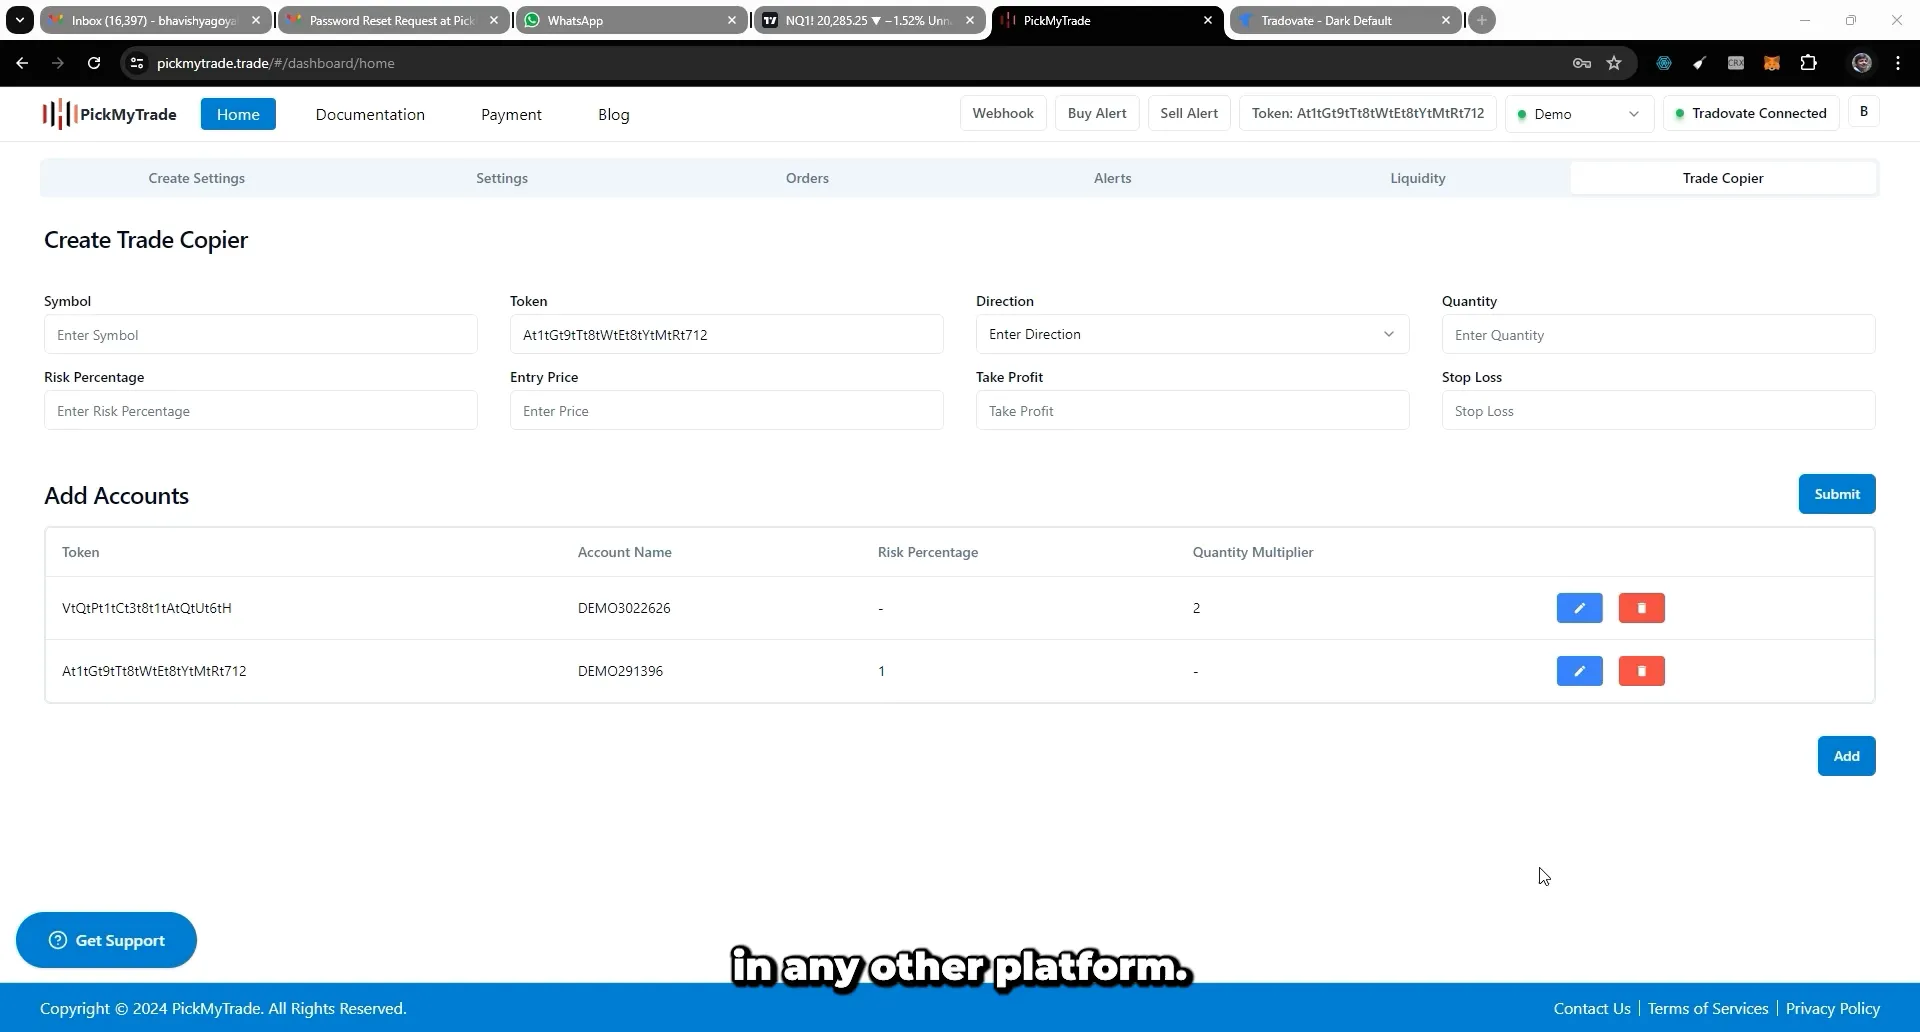
Task: Open the Orders tab
Action: point(807,178)
